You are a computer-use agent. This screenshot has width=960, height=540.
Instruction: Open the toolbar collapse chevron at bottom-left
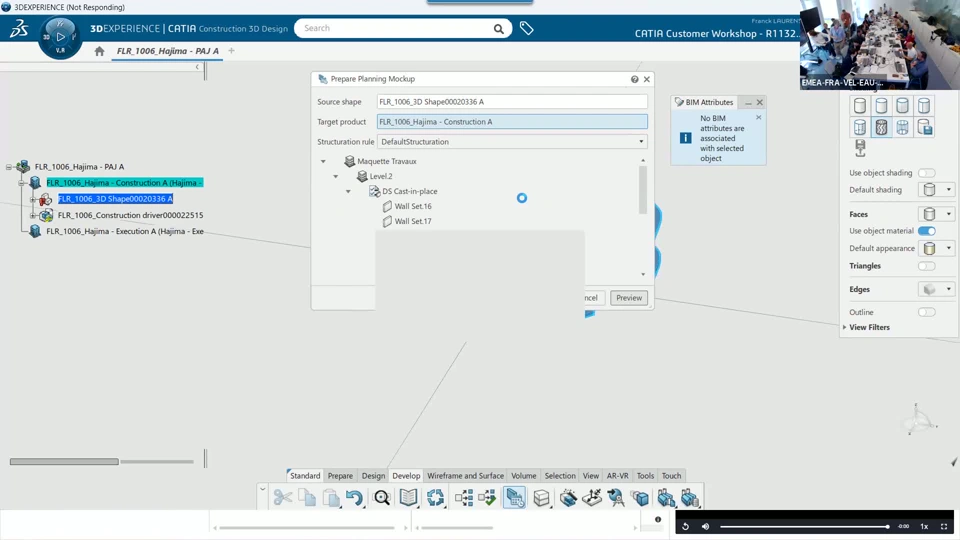pyautogui.click(x=262, y=489)
